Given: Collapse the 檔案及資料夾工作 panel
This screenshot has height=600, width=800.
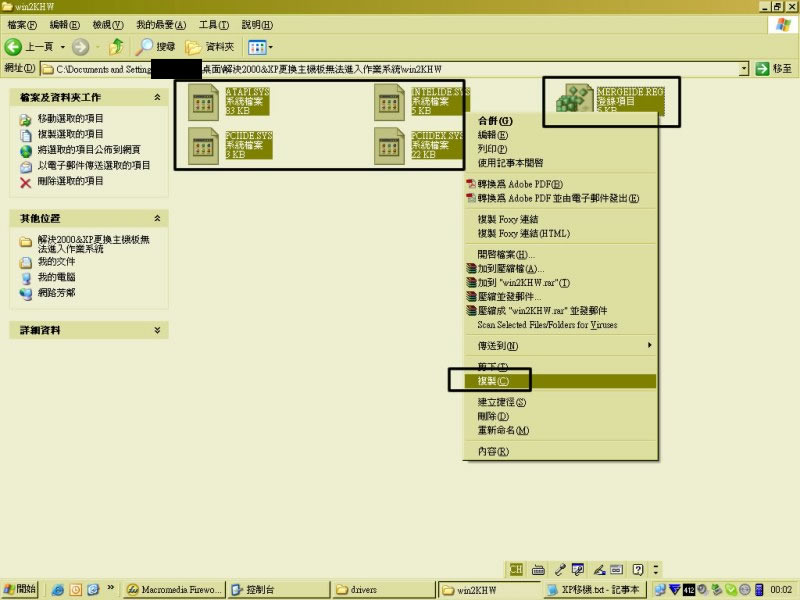Looking at the screenshot, I should click(x=157, y=97).
